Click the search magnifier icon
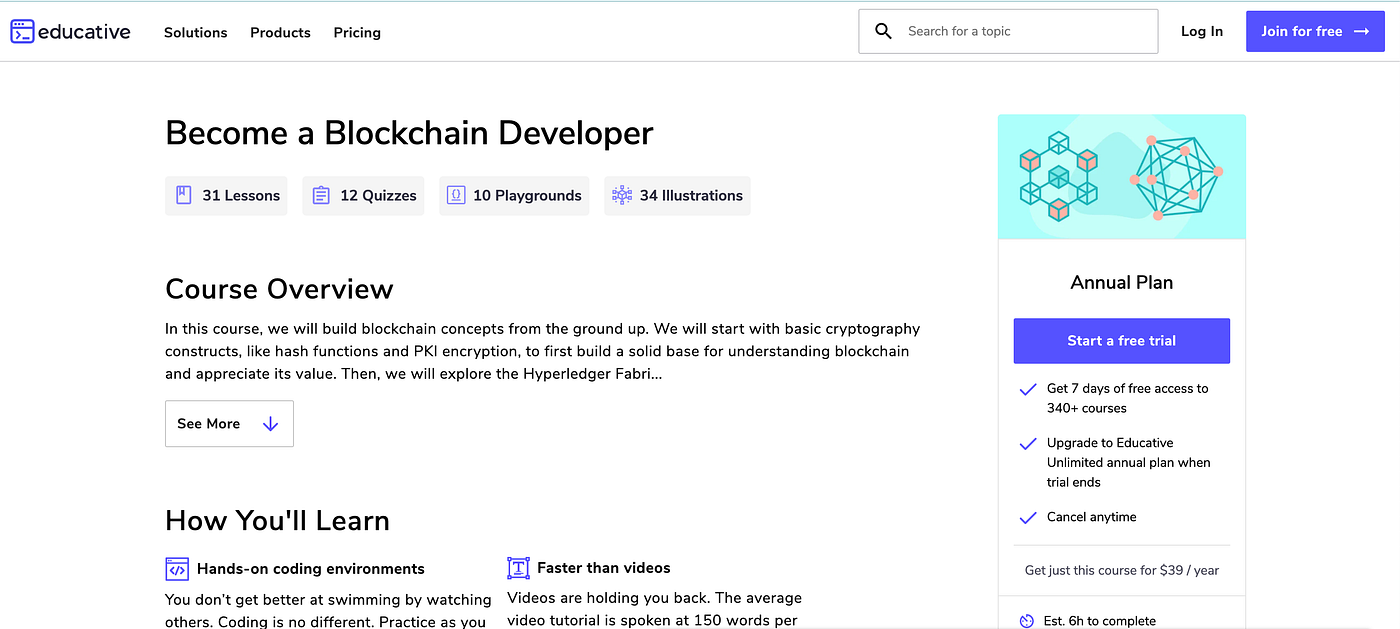The height and width of the screenshot is (629, 1400). pos(883,31)
